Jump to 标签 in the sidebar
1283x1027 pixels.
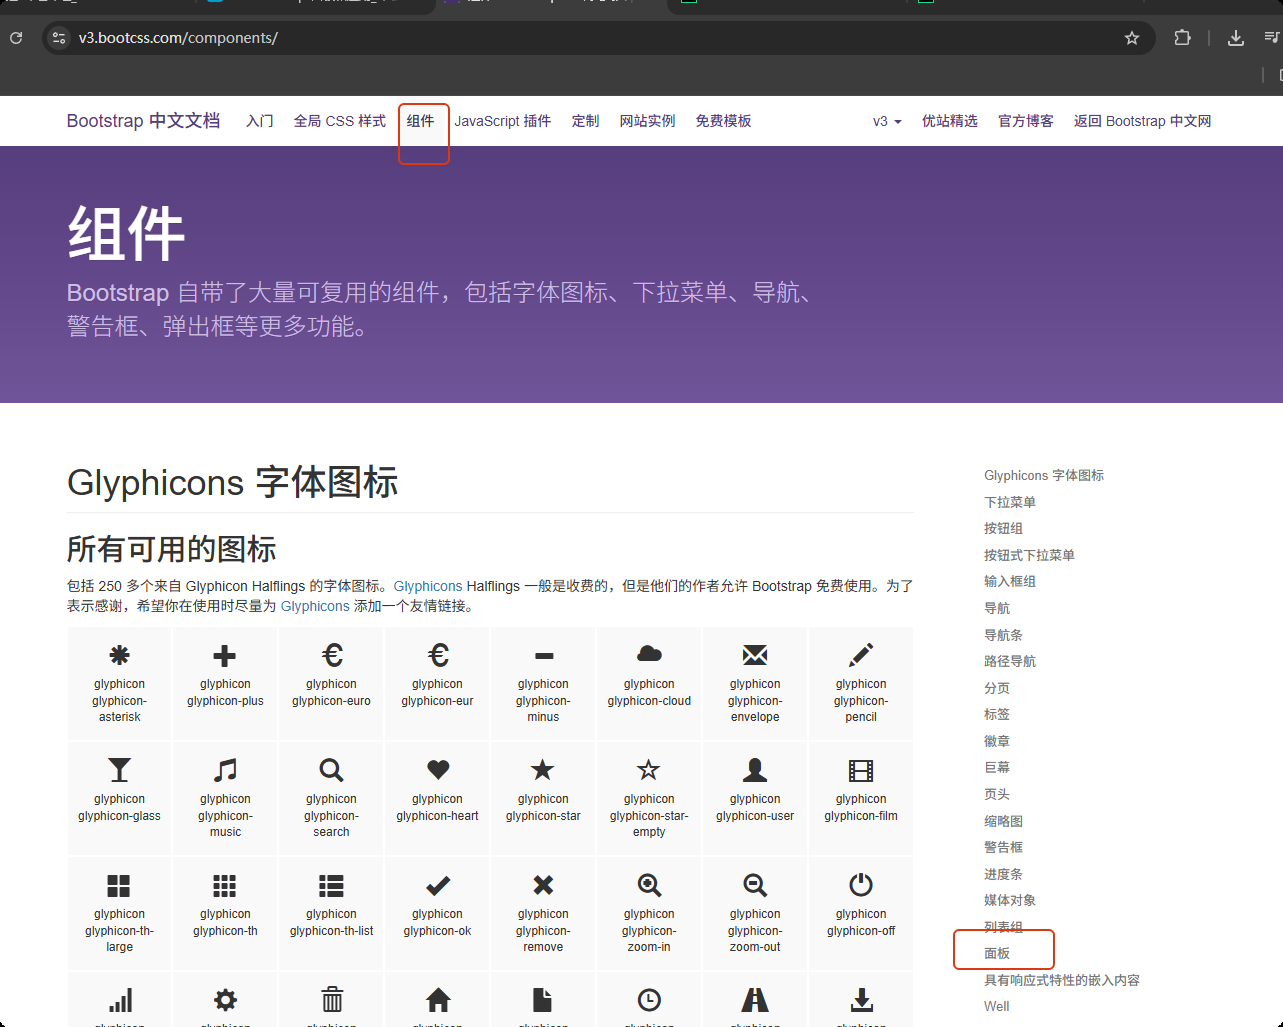pyautogui.click(x=997, y=714)
